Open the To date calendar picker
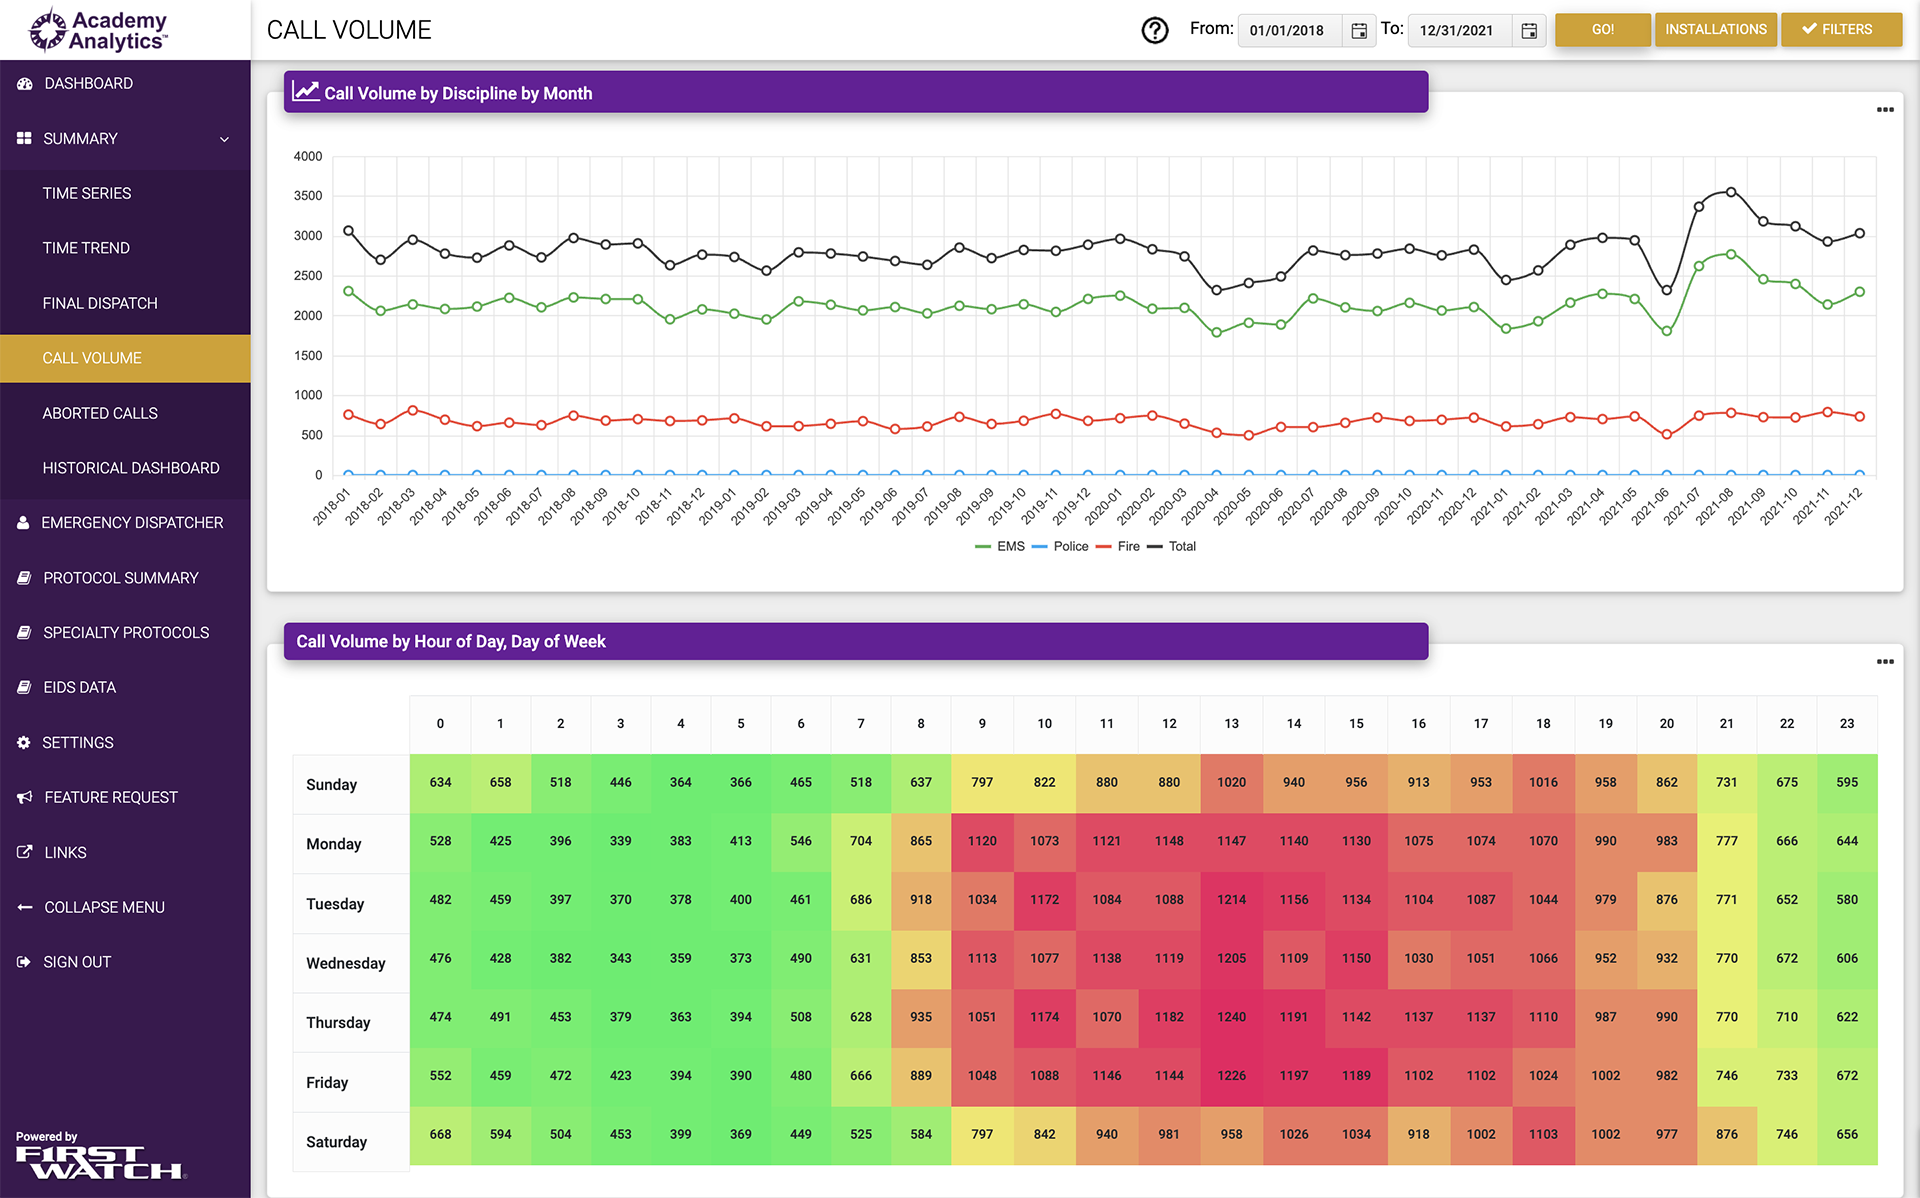1920x1198 pixels. (x=1529, y=31)
